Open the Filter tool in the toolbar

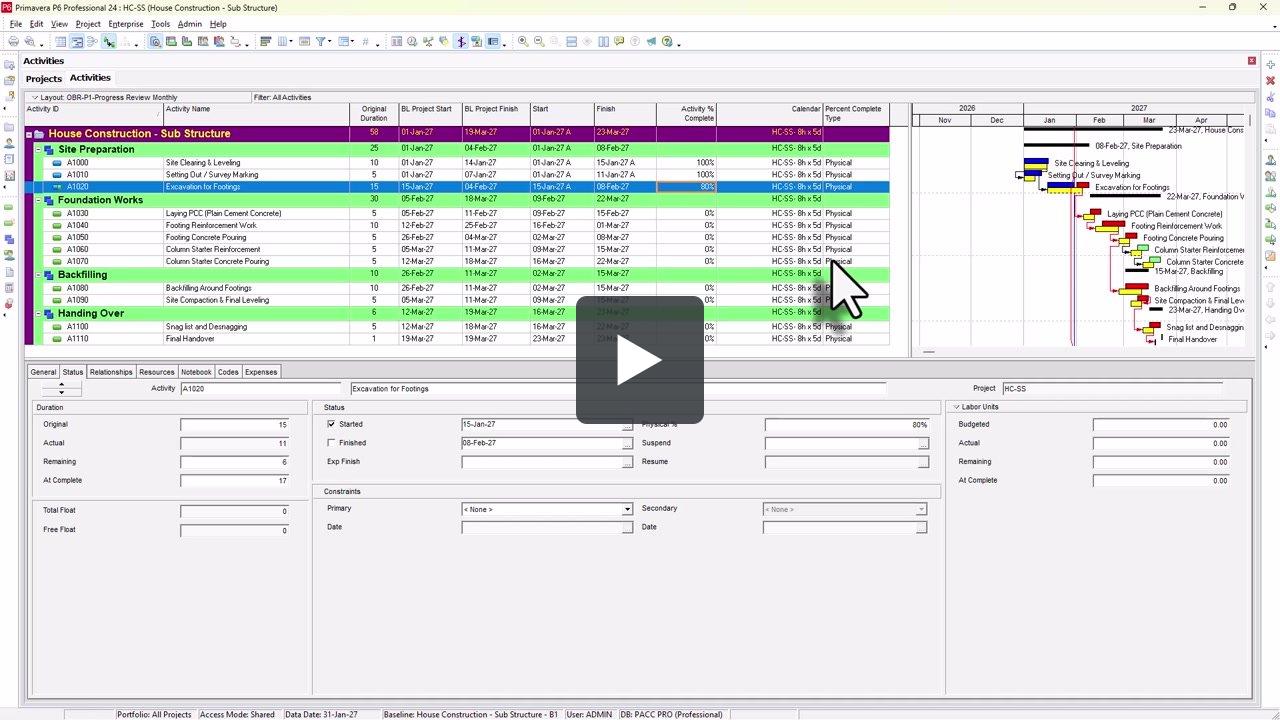tap(322, 42)
